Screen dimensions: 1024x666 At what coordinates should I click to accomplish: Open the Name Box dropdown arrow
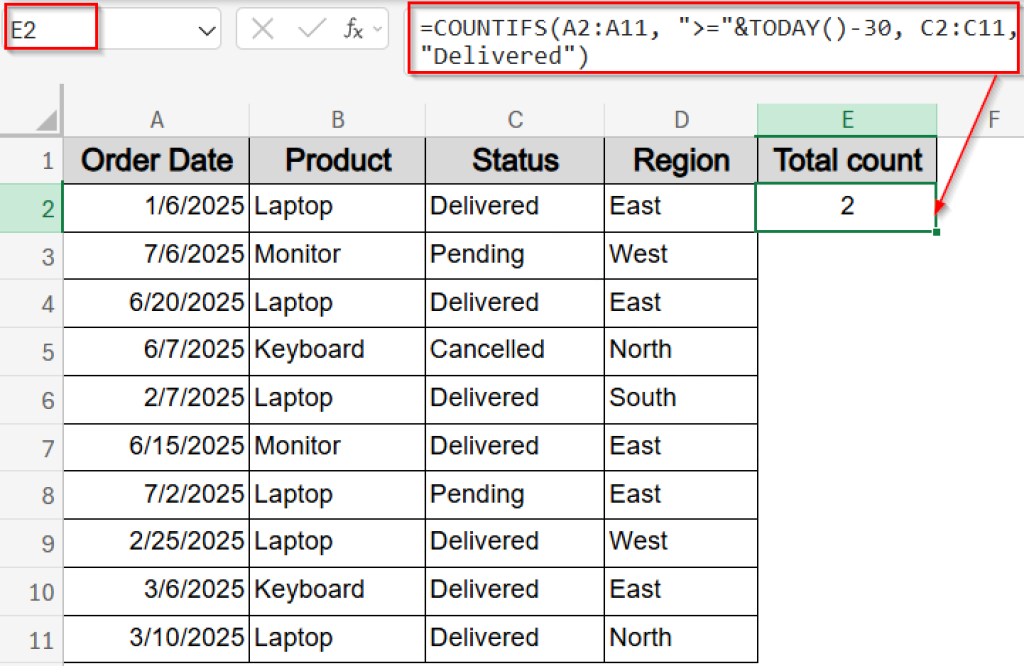coord(205,28)
